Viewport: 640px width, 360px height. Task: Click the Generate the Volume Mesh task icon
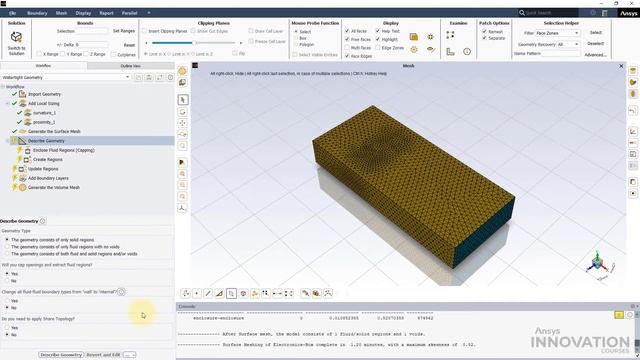coord(23,187)
